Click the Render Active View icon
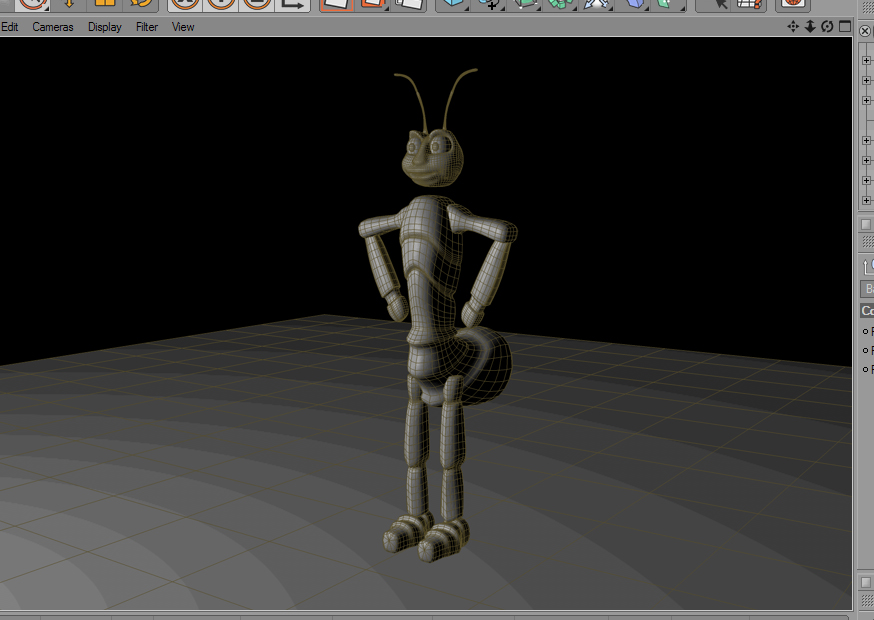 pyautogui.click(x=337, y=4)
